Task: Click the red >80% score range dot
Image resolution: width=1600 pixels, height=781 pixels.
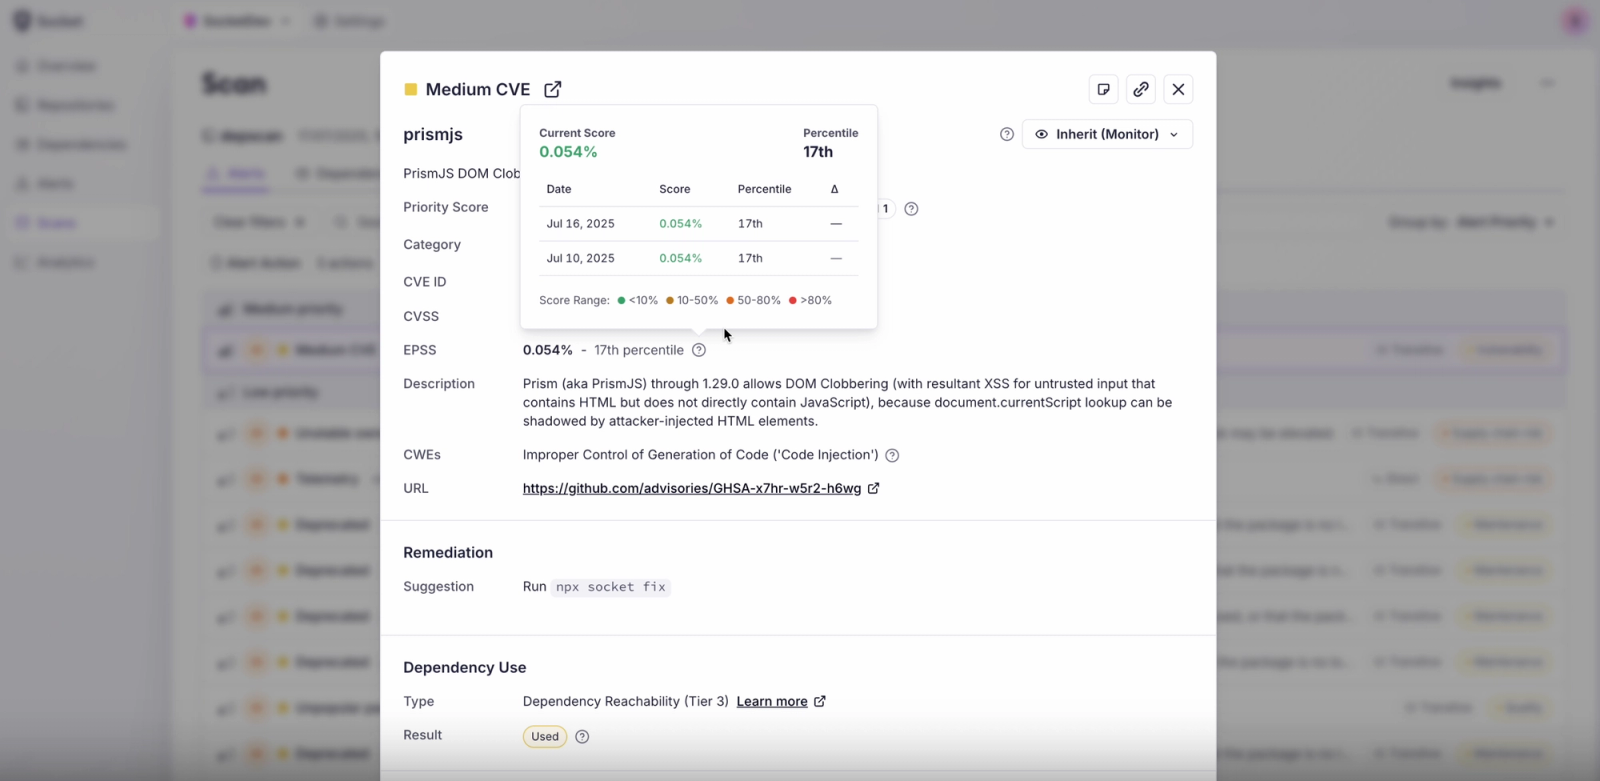Action: (793, 300)
